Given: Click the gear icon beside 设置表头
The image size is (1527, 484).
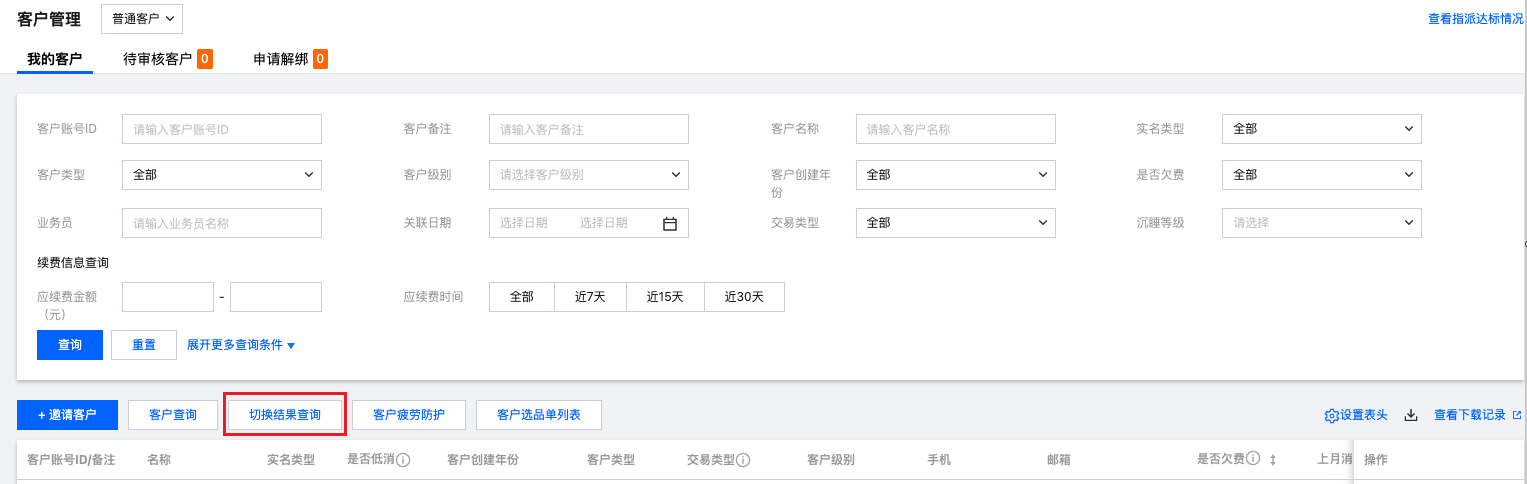Looking at the screenshot, I should point(1331,415).
